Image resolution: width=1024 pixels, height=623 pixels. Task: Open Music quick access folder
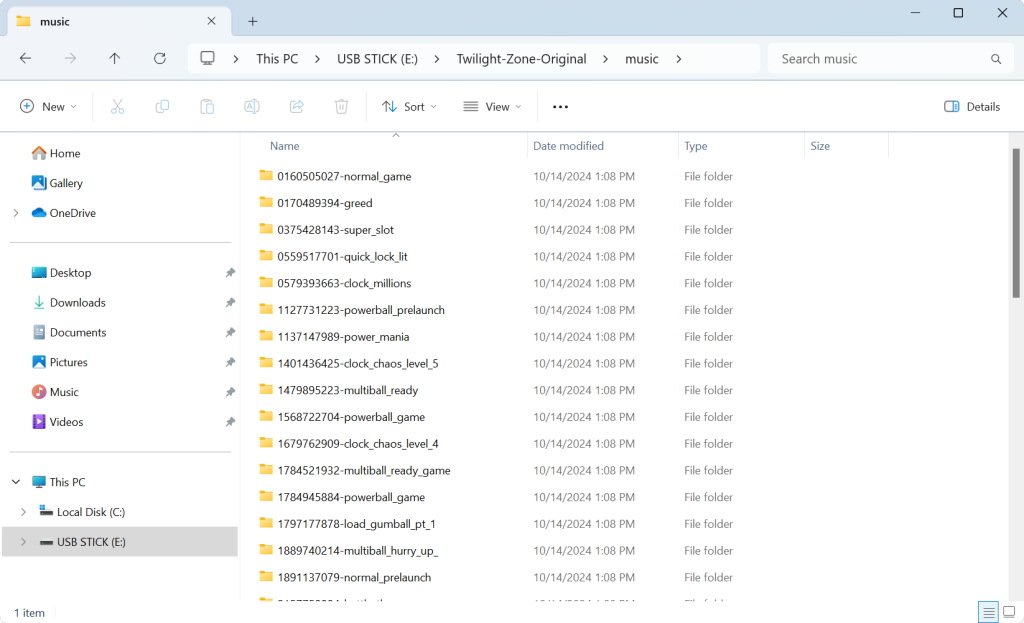coord(55,392)
